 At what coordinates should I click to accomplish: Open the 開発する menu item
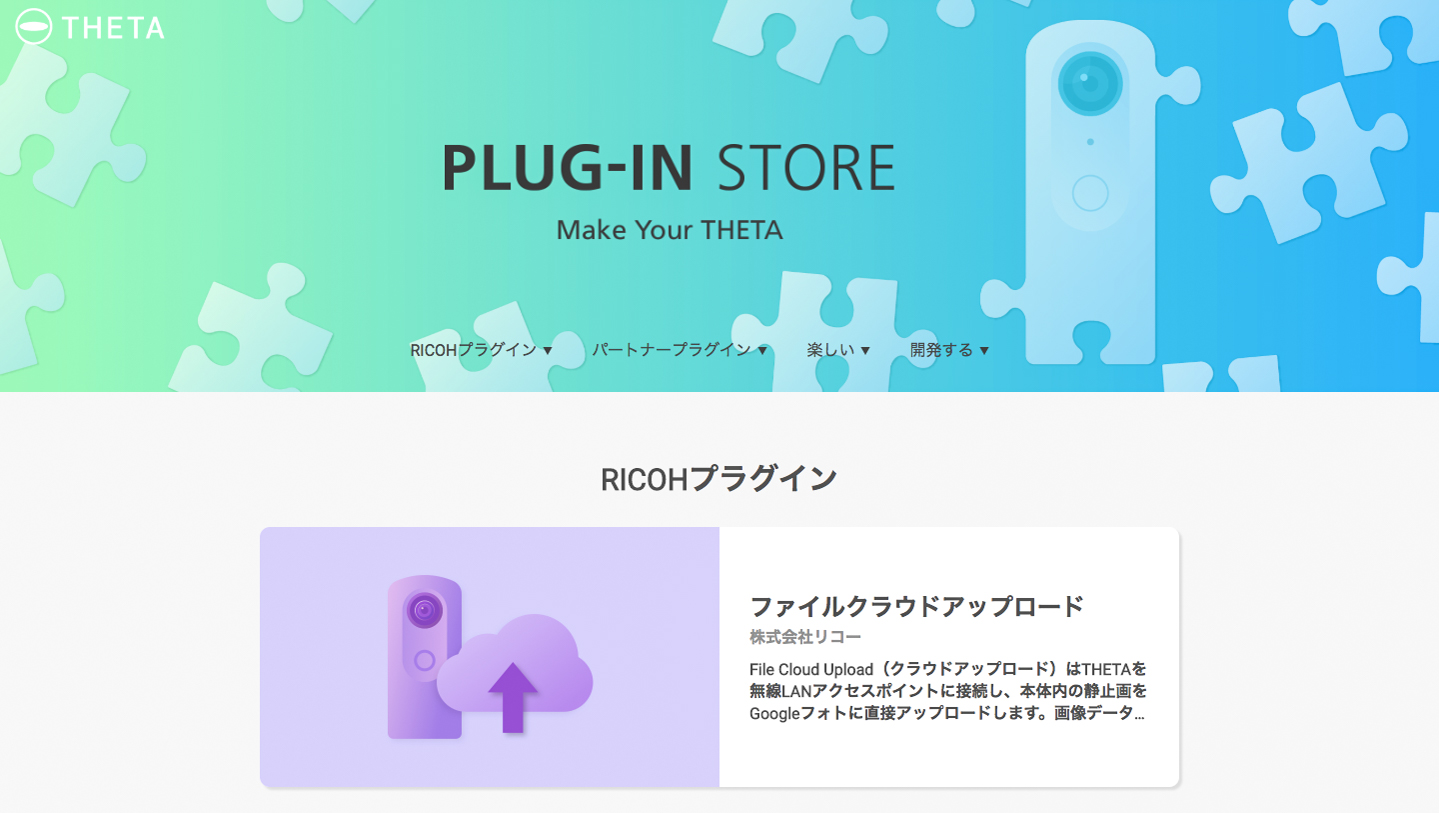941,350
